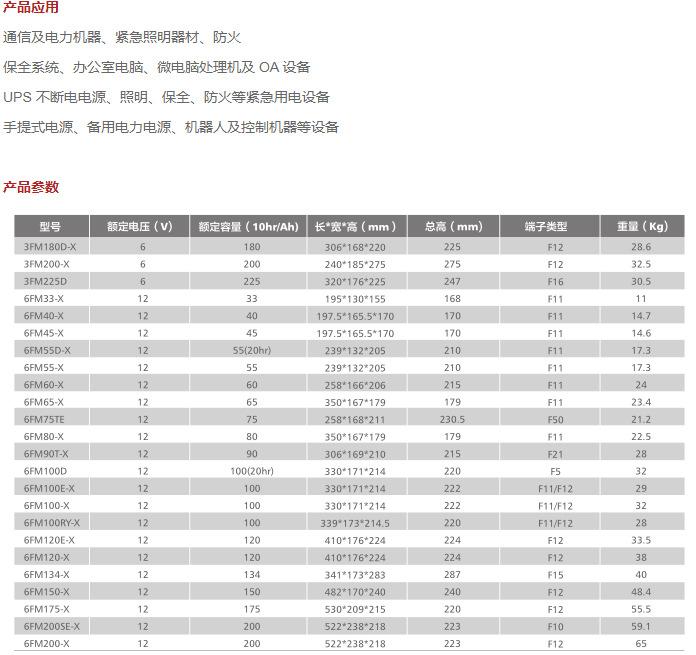Click dimension cell 530*209*215
Viewport: 696px width, 655px height.
[x=355, y=609]
